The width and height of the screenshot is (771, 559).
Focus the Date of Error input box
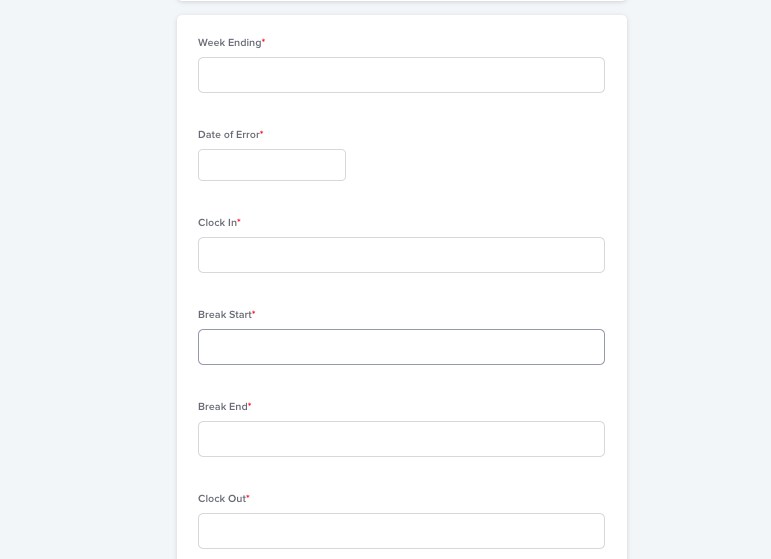pos(272,165)
